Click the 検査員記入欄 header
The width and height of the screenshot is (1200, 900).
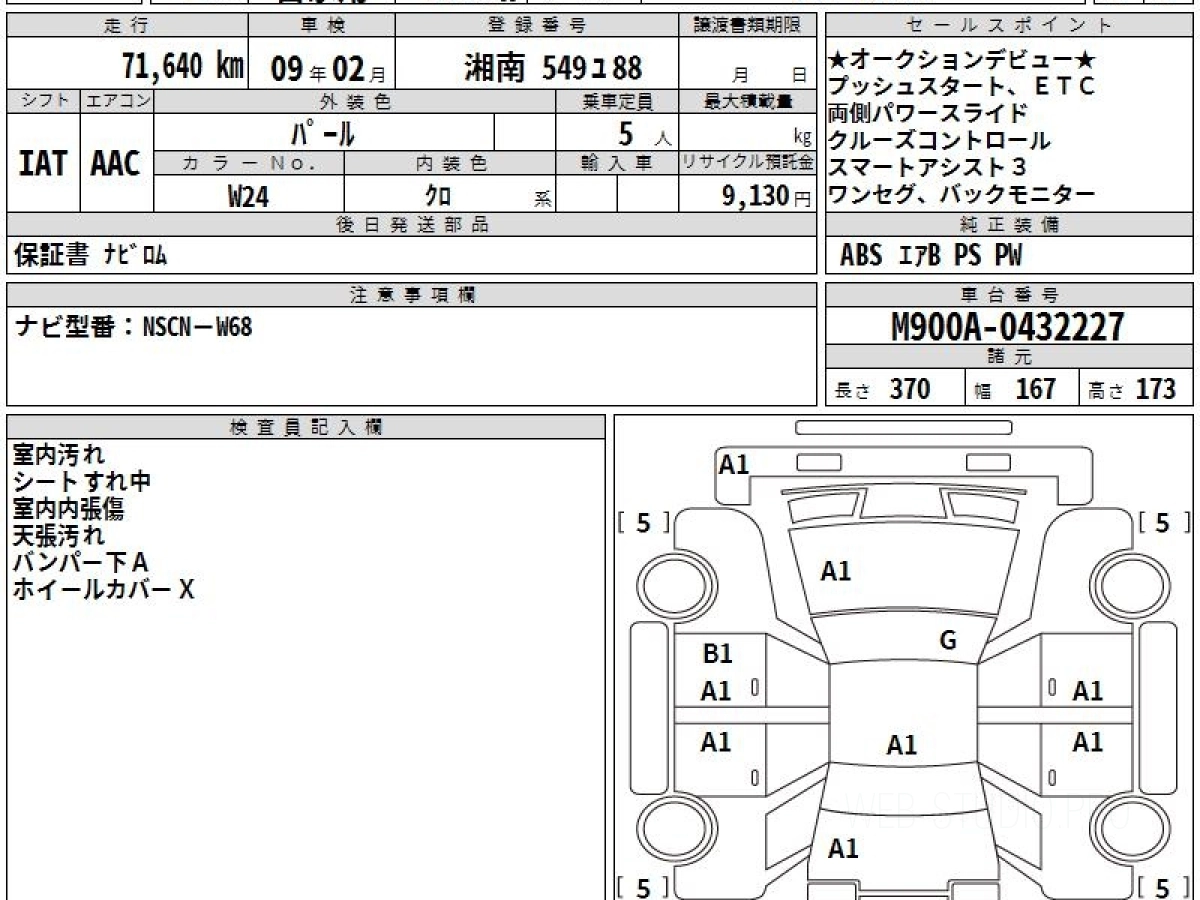point(306,426)
